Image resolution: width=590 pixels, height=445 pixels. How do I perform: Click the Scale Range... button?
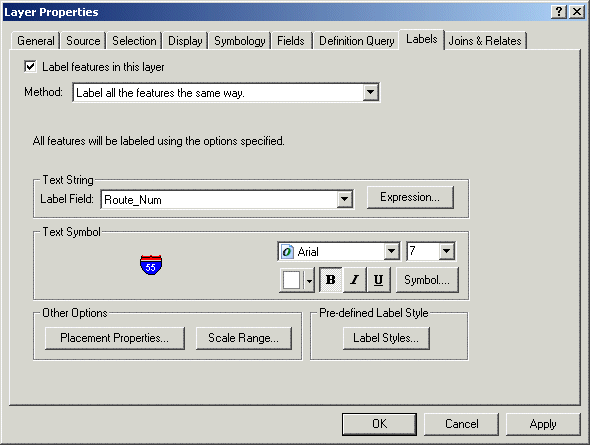point(244,338)
